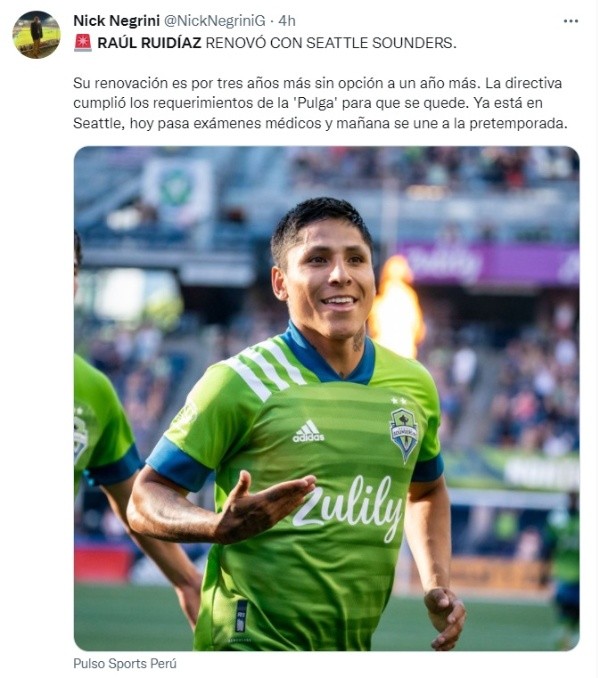Open the Pulso Sports Perú caption
Screen dimensions: 600x678
click(x=124, y=663)
